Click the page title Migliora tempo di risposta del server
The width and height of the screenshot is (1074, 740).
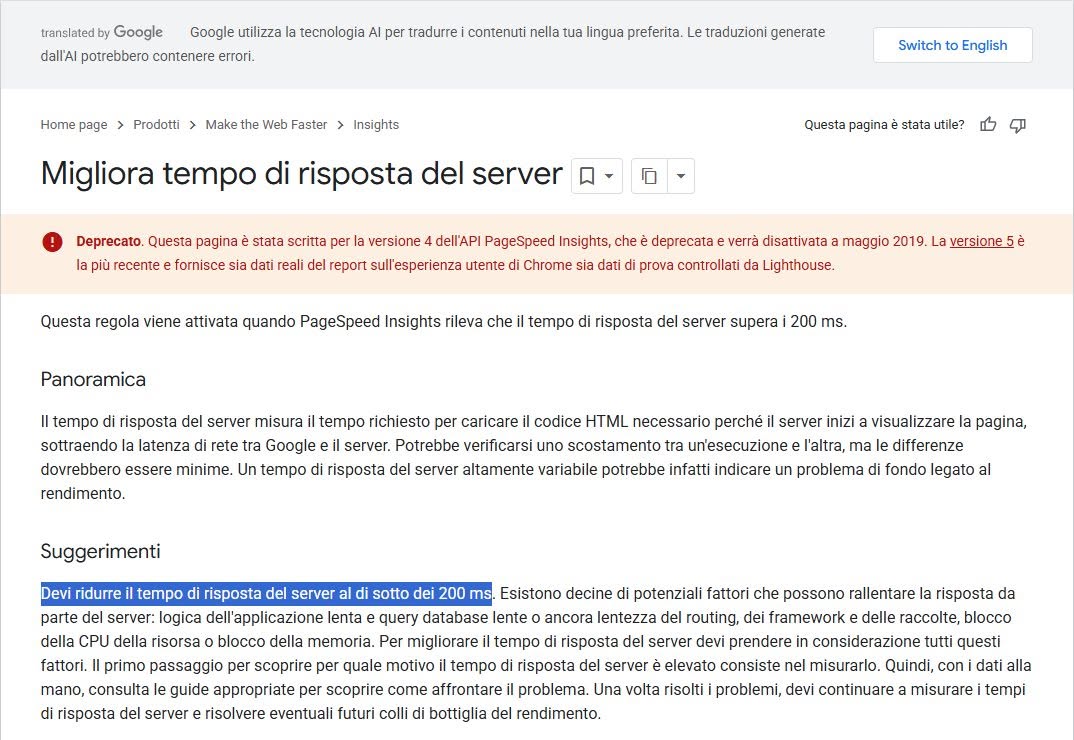pyautogui.click(x=301, y=173)
